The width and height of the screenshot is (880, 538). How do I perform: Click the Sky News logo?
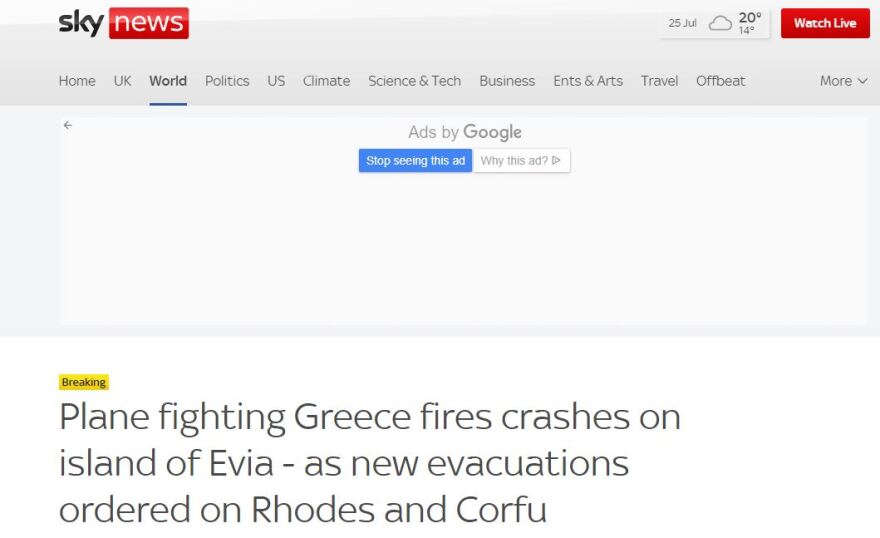[x=123, y=23]
